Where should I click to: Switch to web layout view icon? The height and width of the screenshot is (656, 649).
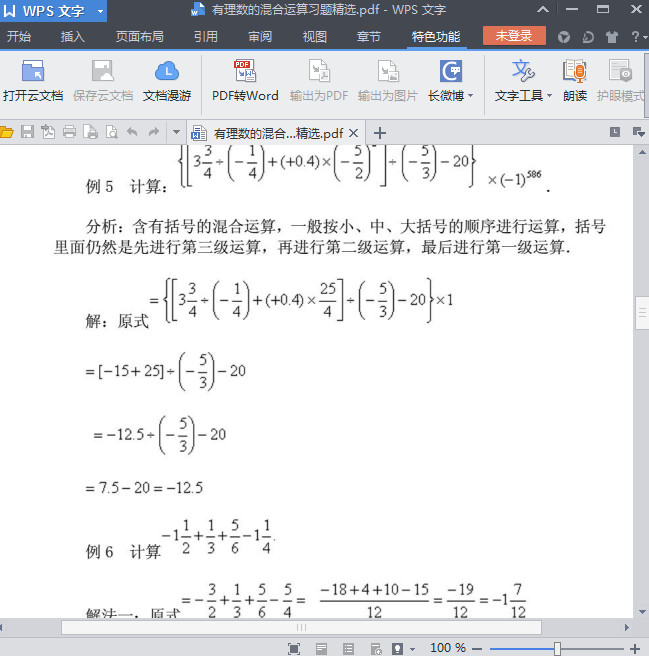376,649
